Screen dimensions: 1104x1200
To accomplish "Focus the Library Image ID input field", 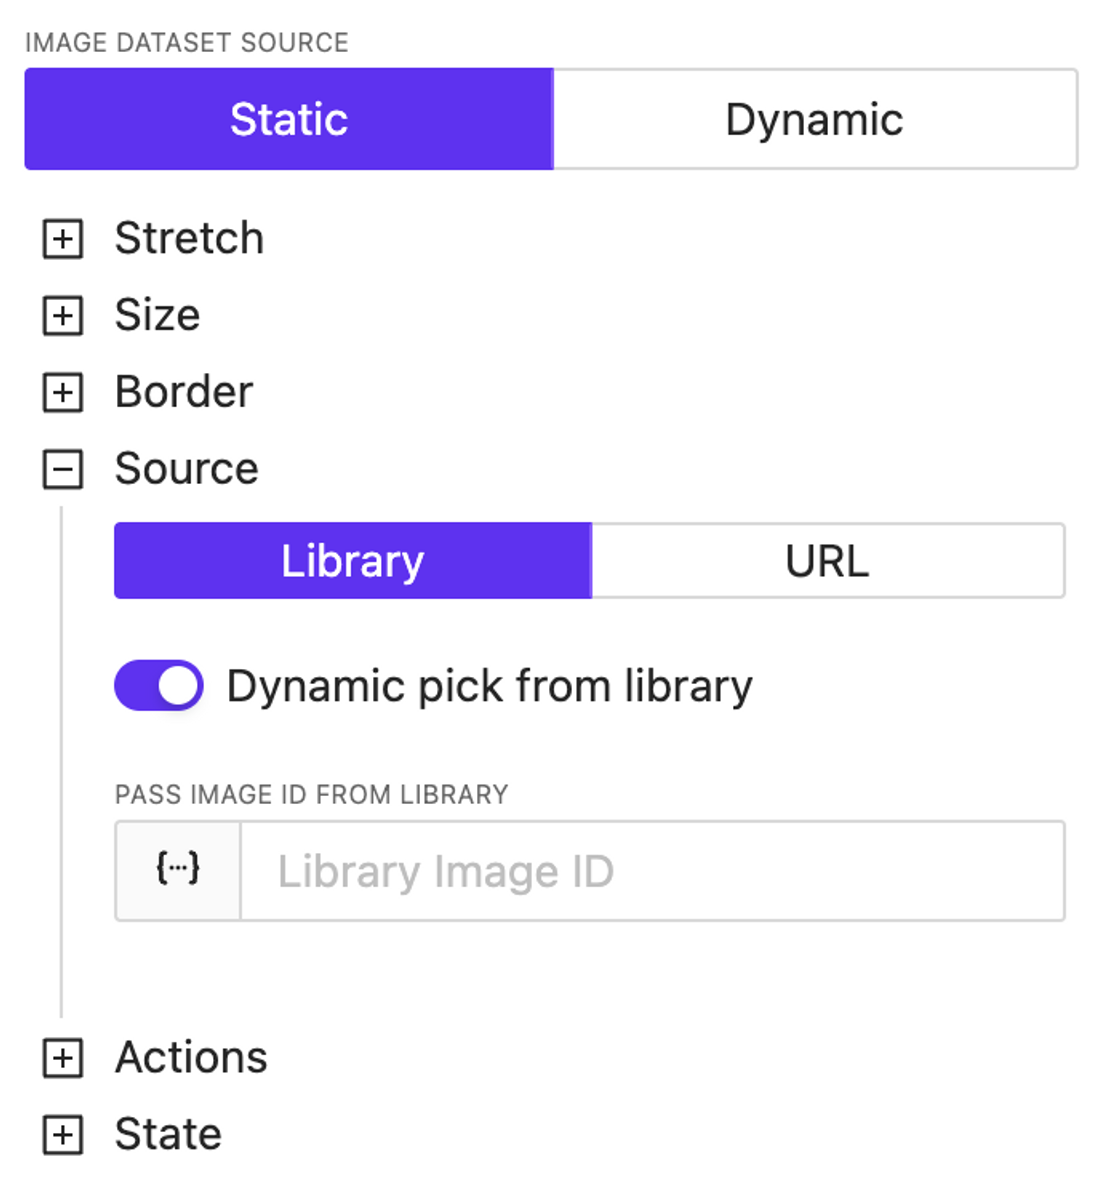I will tap(652, 871).
